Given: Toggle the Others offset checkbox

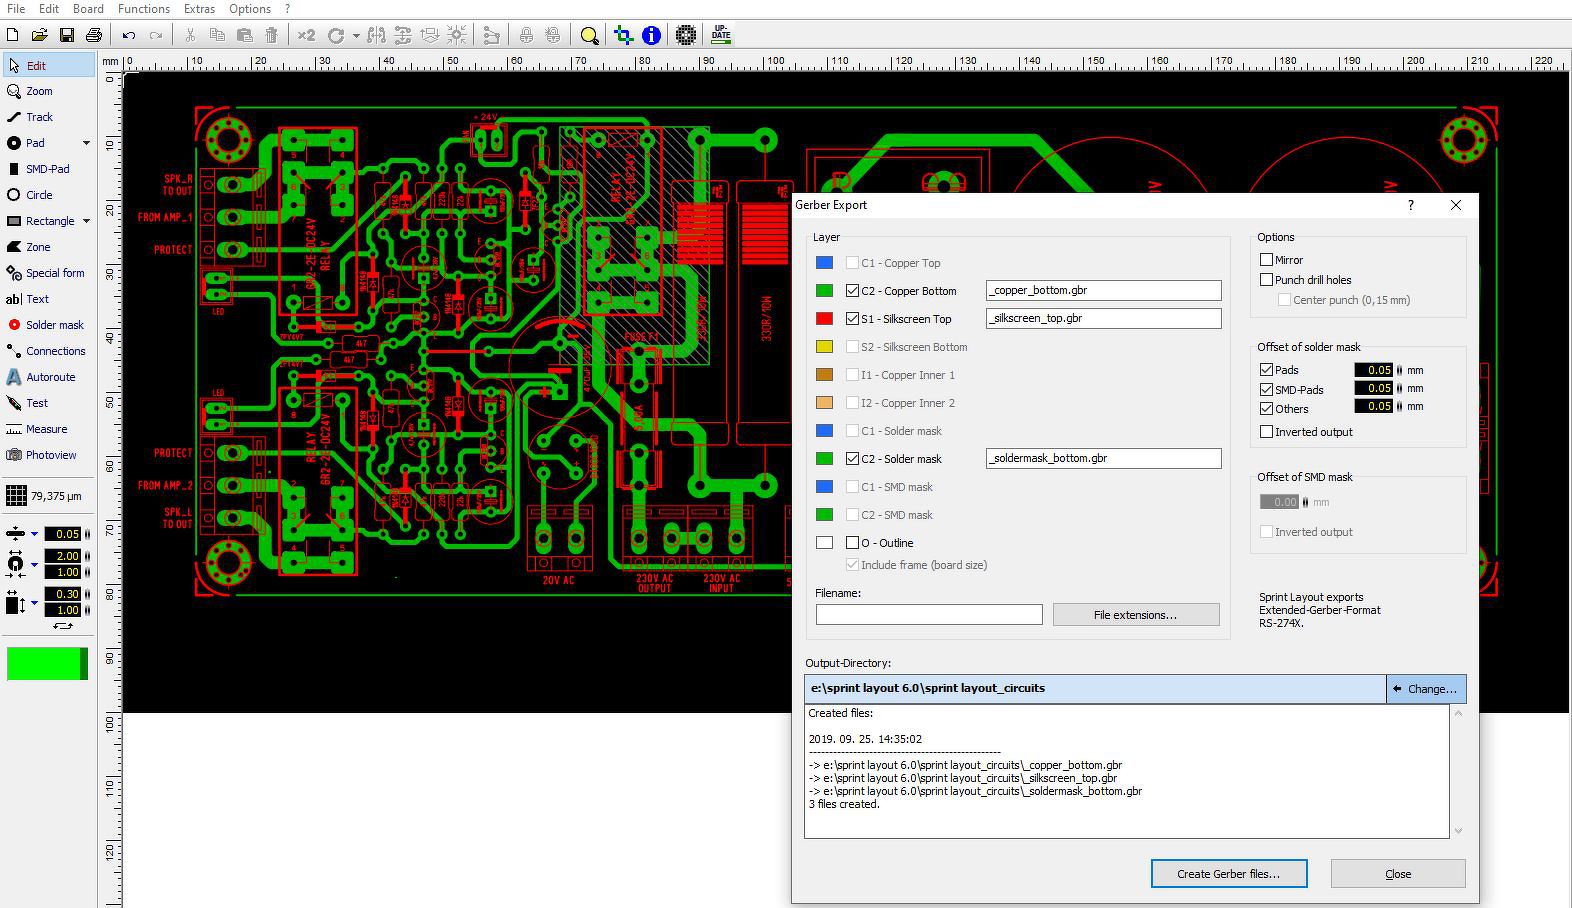Looking at the screenshot, I should click(1266, 409).
